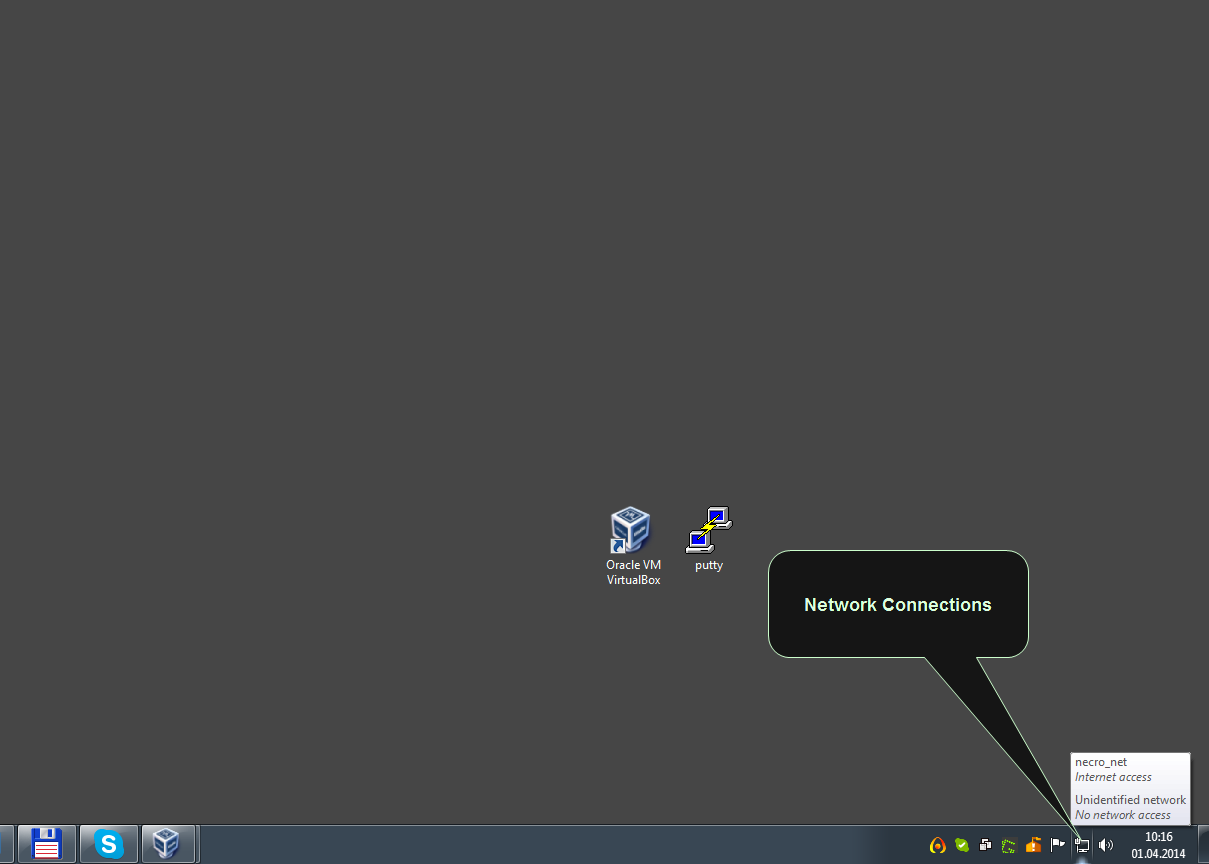The height and width of the screenshot is (864, 1209).
Task: Click the overlapping windows tray icon
Action: 986,845
